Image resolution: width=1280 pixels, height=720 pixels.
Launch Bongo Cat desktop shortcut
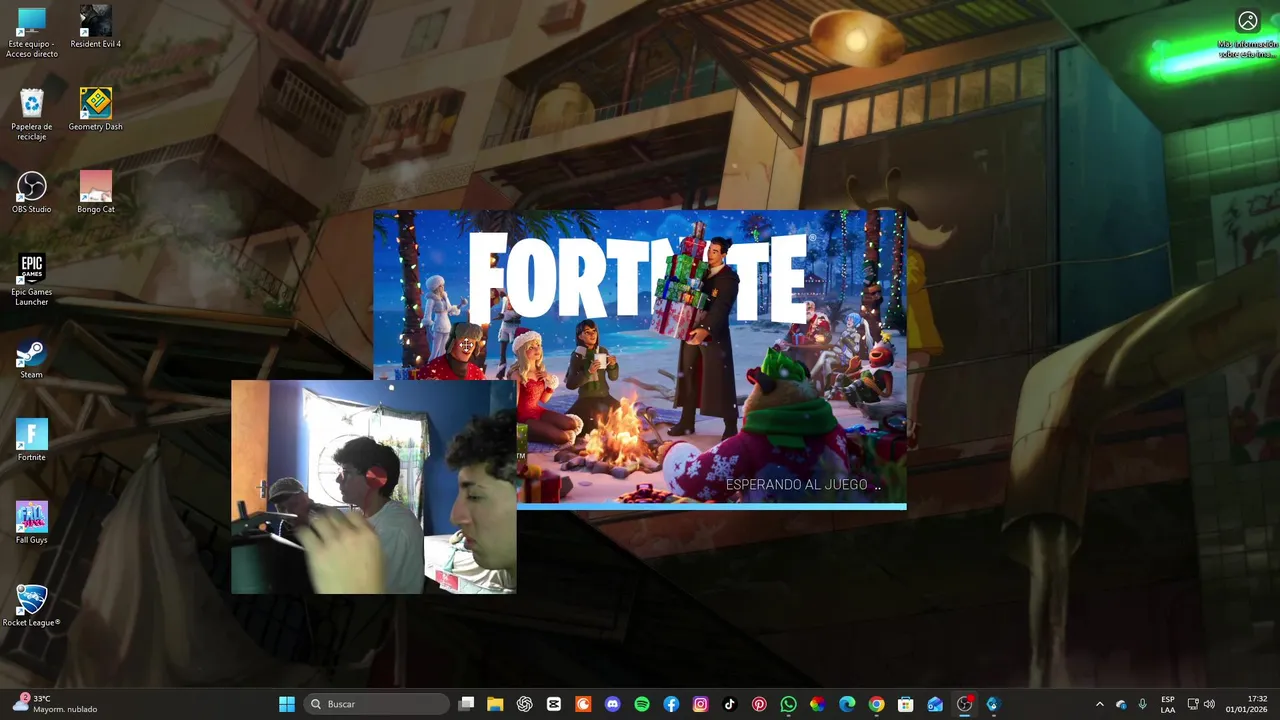(x=96, y=192)
